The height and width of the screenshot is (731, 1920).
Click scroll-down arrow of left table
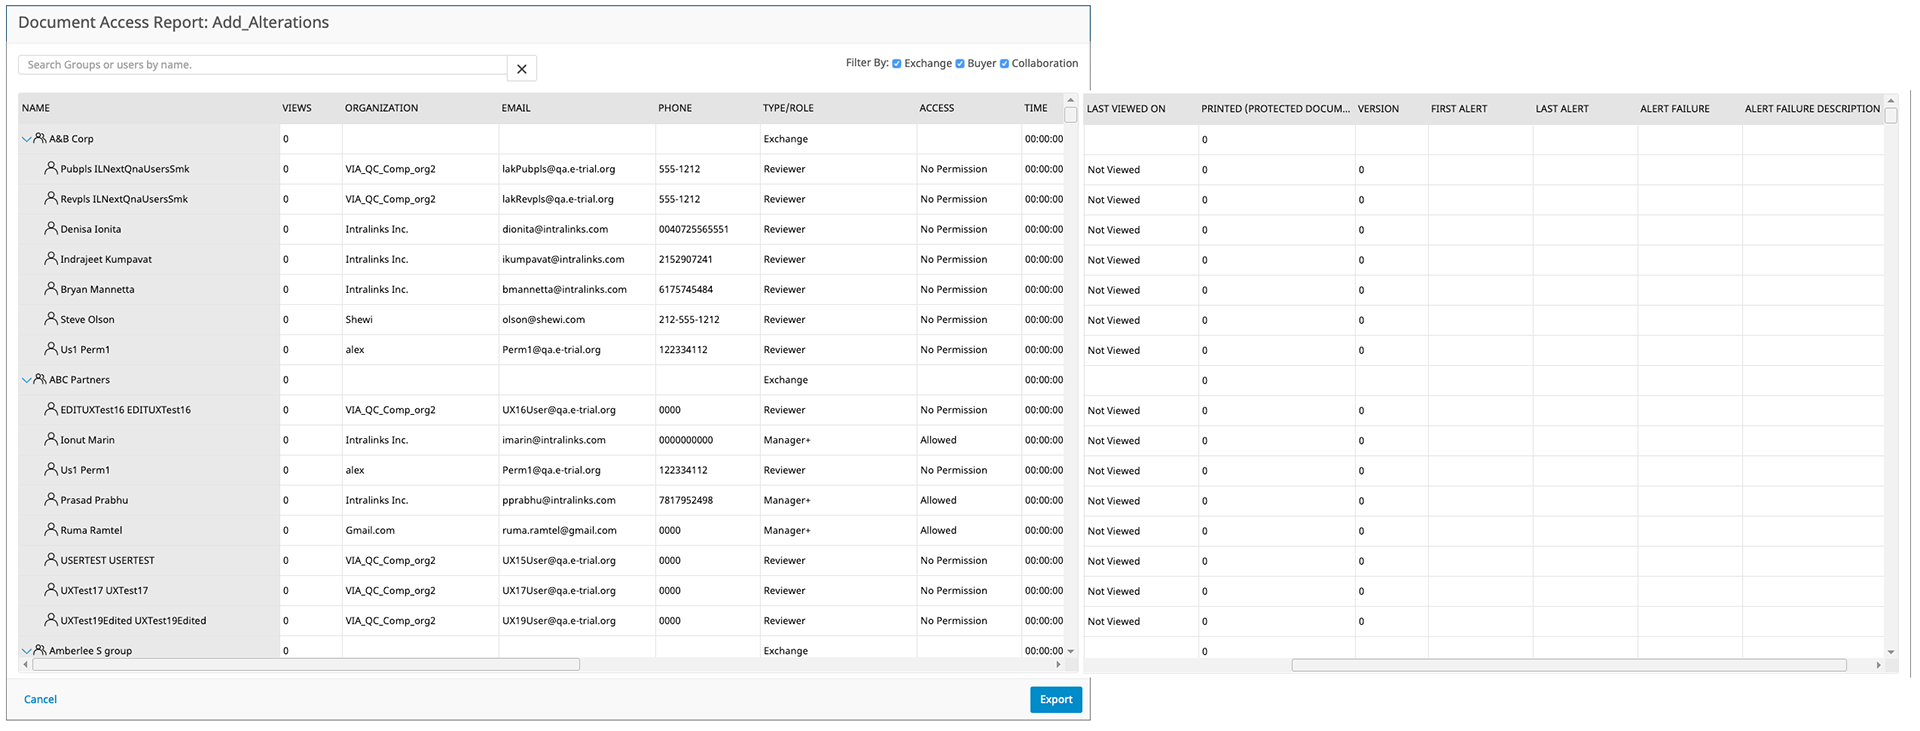tap(1070, 651)
